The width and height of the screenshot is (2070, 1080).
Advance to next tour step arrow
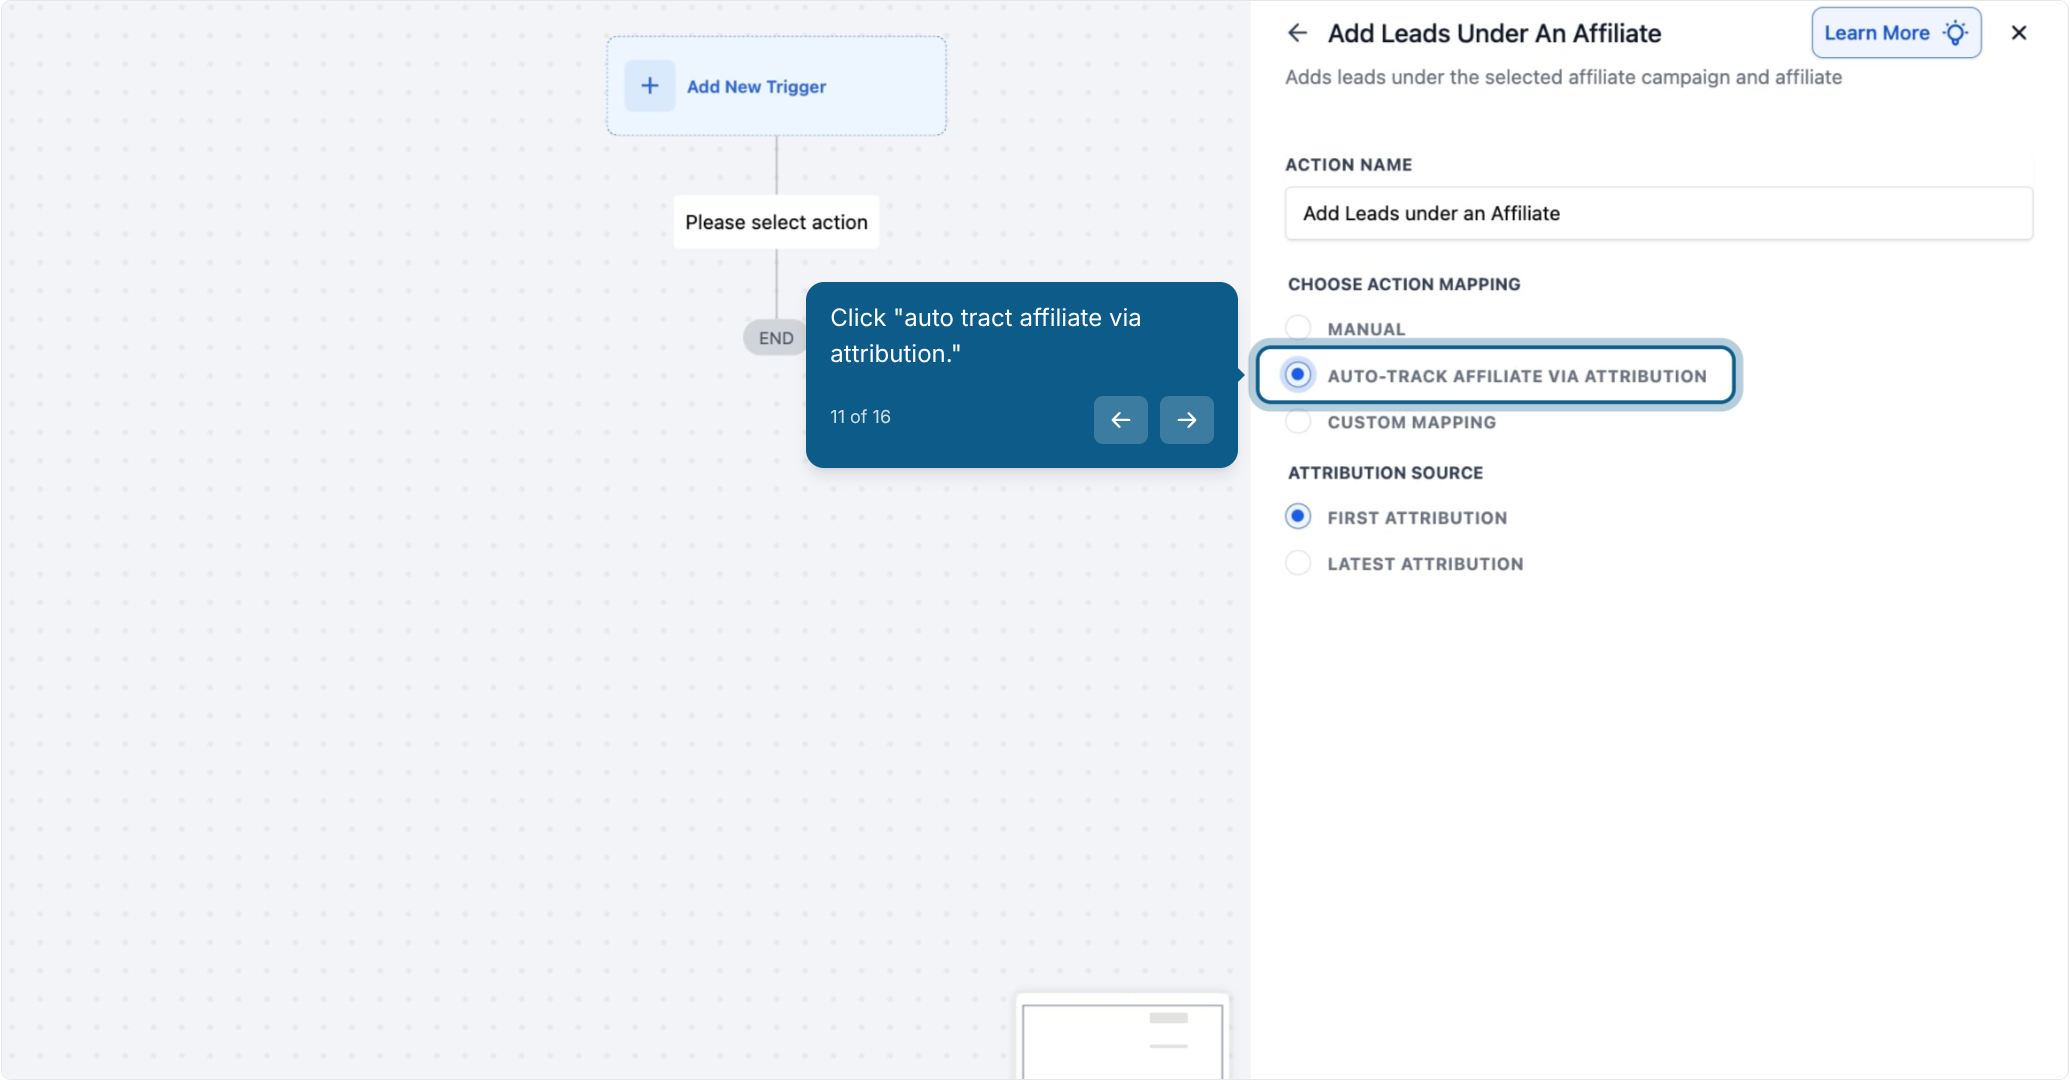[x=1186, y=420]
